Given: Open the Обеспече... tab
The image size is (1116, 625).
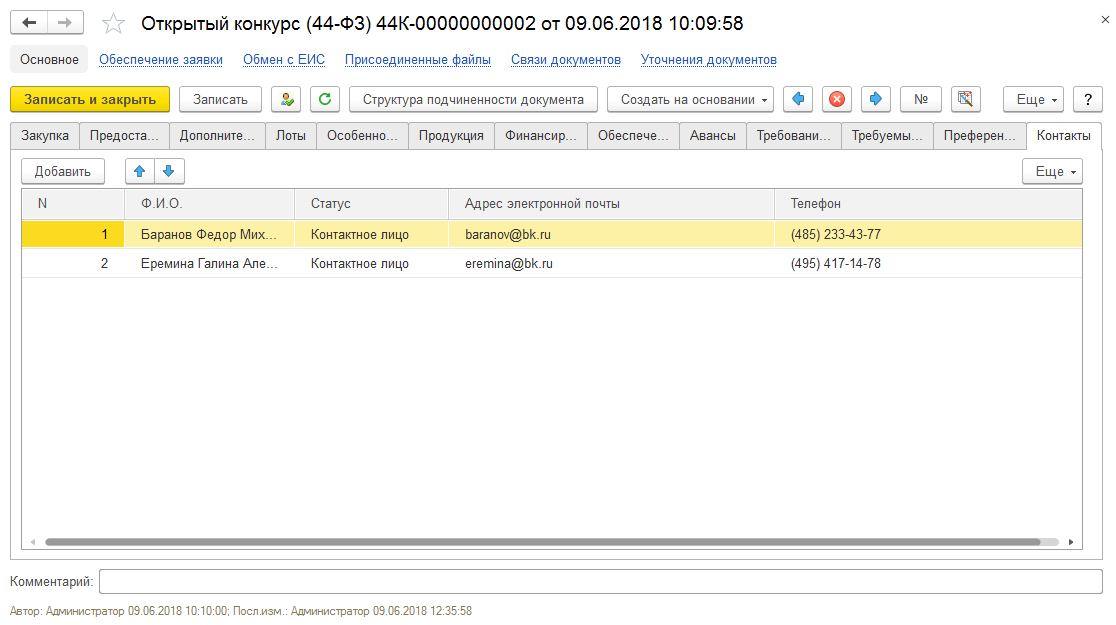Looking at the screenshot, I should pos(633,136).
